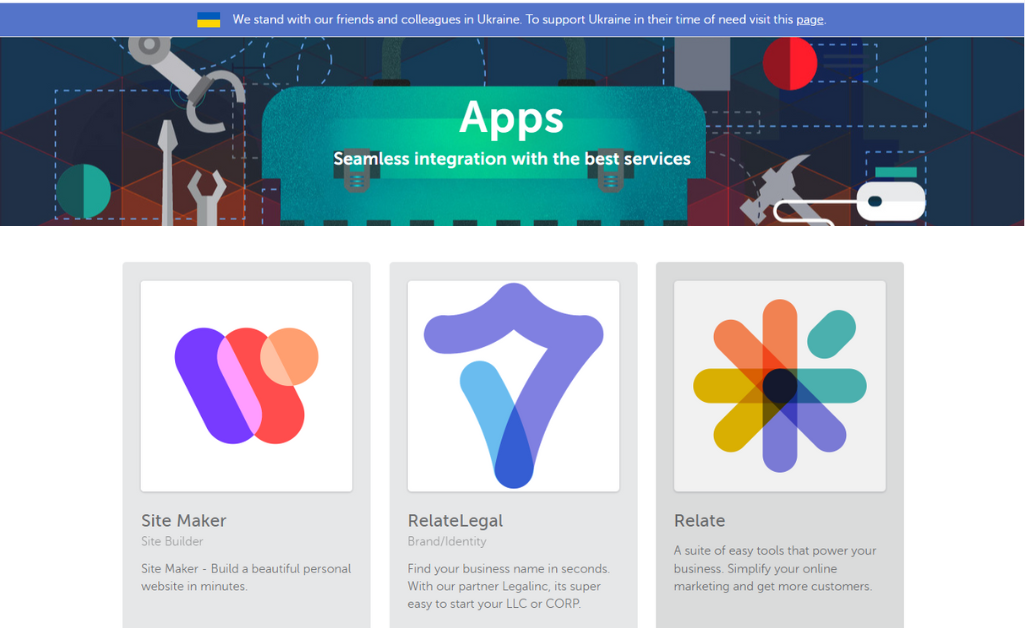This screenshot has height=628, width=1025.
Task: Click the Ukraine flag in the banner
Action: click(209, 20)
